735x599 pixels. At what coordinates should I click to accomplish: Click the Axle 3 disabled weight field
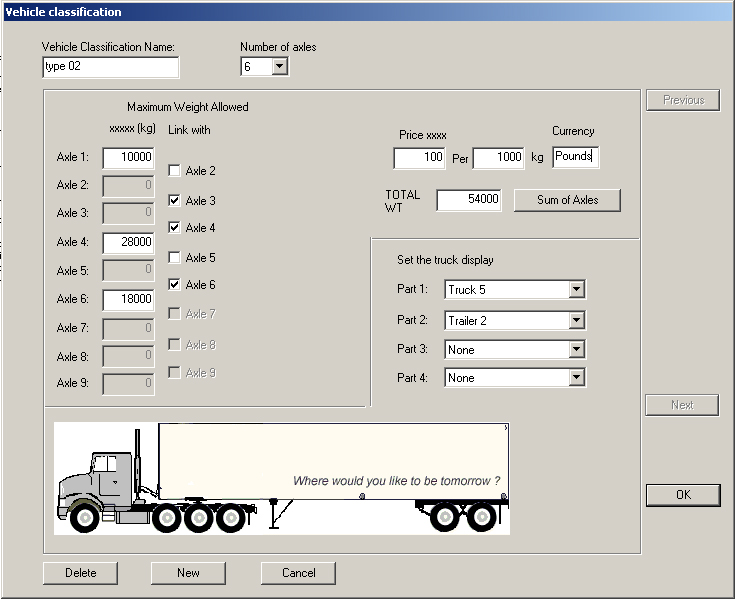click(128, 213)
